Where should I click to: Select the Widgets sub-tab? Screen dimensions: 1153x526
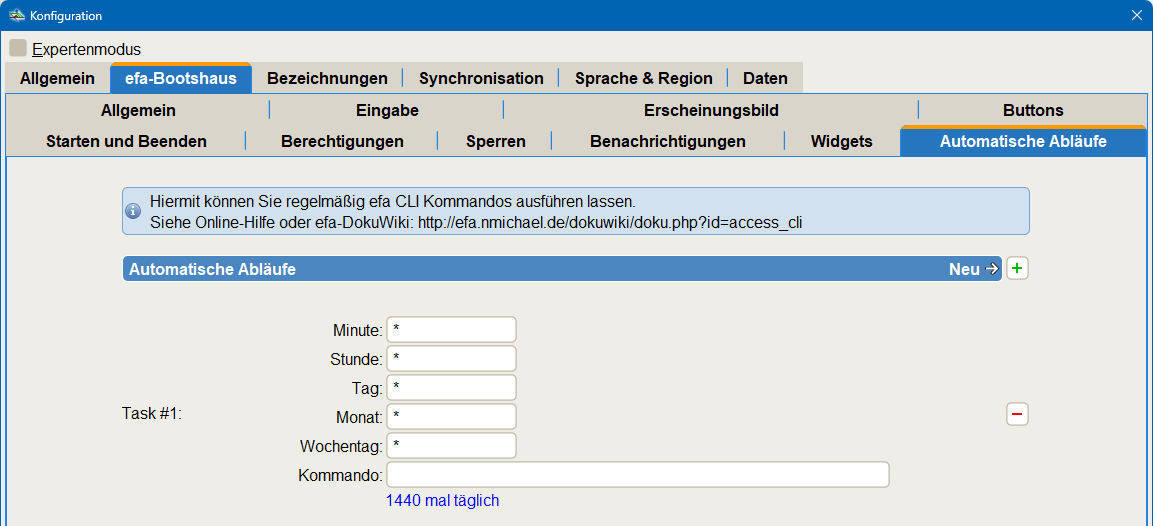pyautogui.click(x=841, y=141)
